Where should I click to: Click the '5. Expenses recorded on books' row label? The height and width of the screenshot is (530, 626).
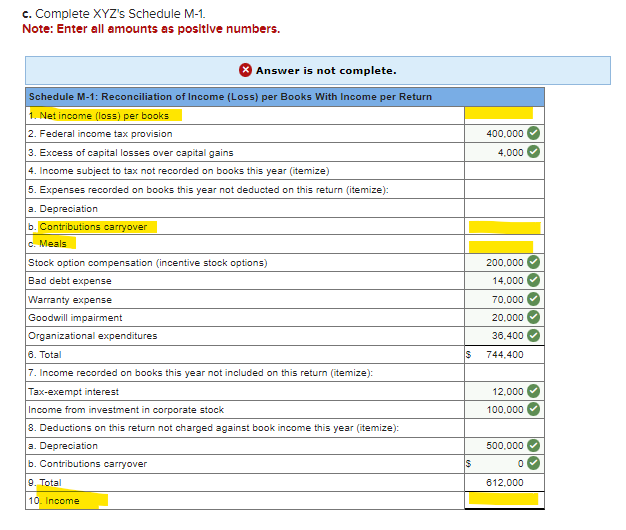[208, 190]
